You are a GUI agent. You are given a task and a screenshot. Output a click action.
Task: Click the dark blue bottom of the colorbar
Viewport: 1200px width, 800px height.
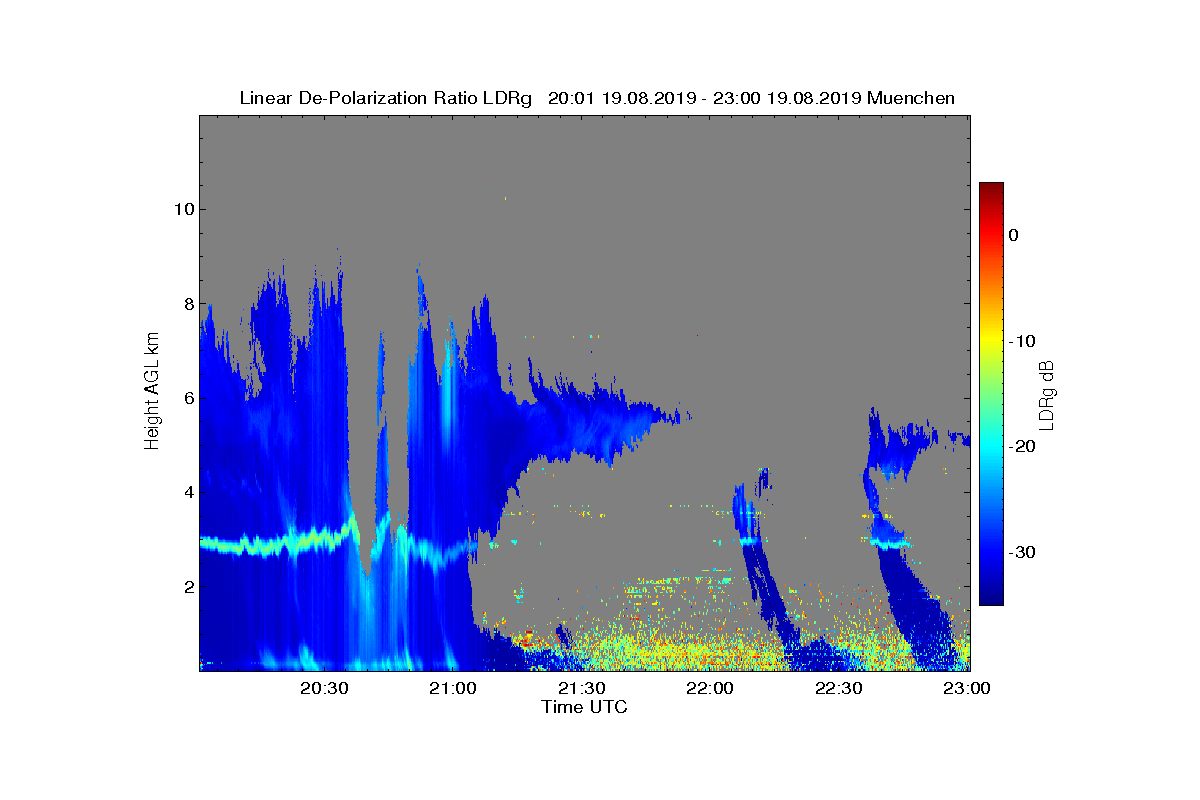coord(991,596)
